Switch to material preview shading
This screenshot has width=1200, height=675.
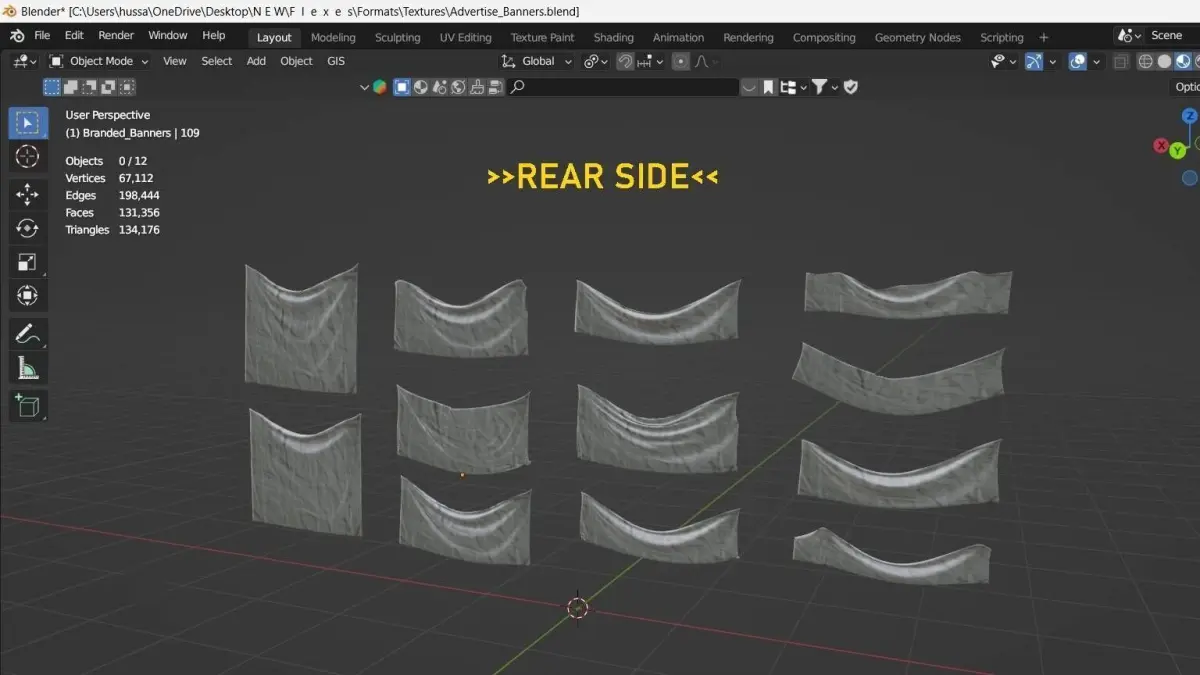[x=1183, y=61]
